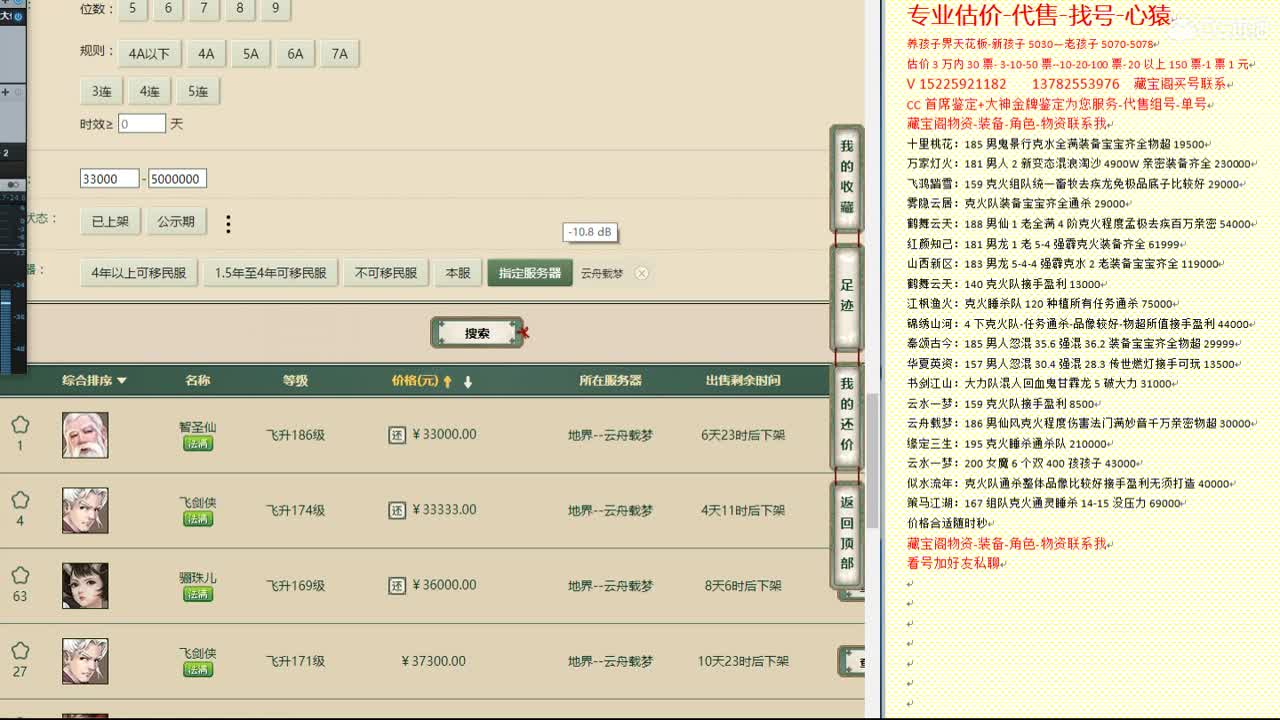The width and height of the screenshot is (1280, 720).
Task: Toggle the 4A rule filter
Action: click(206, 54)
